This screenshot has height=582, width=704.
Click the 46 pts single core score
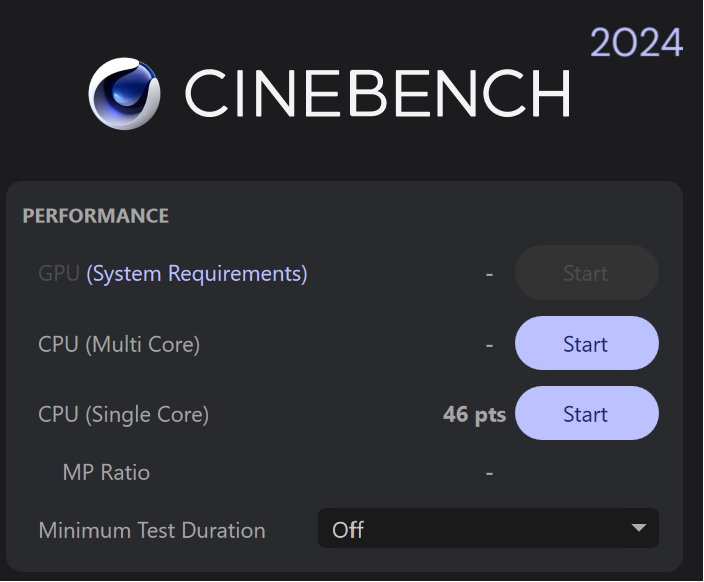tap(474, 414)
